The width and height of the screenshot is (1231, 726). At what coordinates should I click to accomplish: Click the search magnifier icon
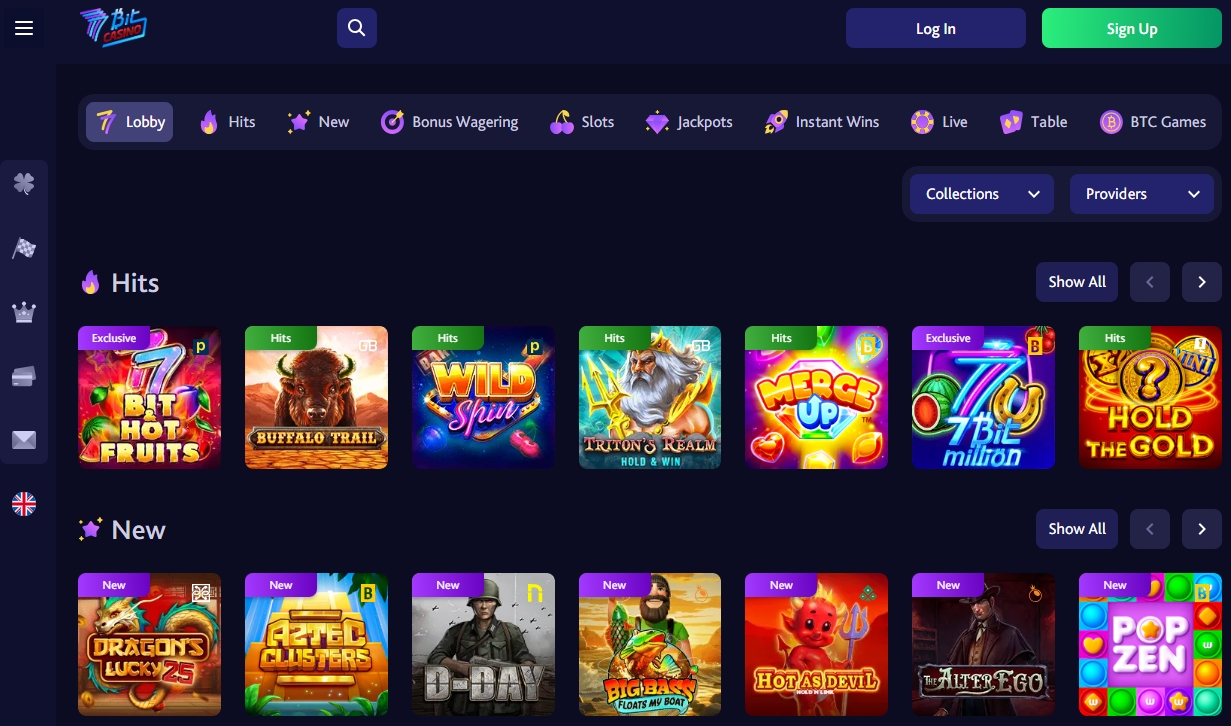(x=357, y=28)
